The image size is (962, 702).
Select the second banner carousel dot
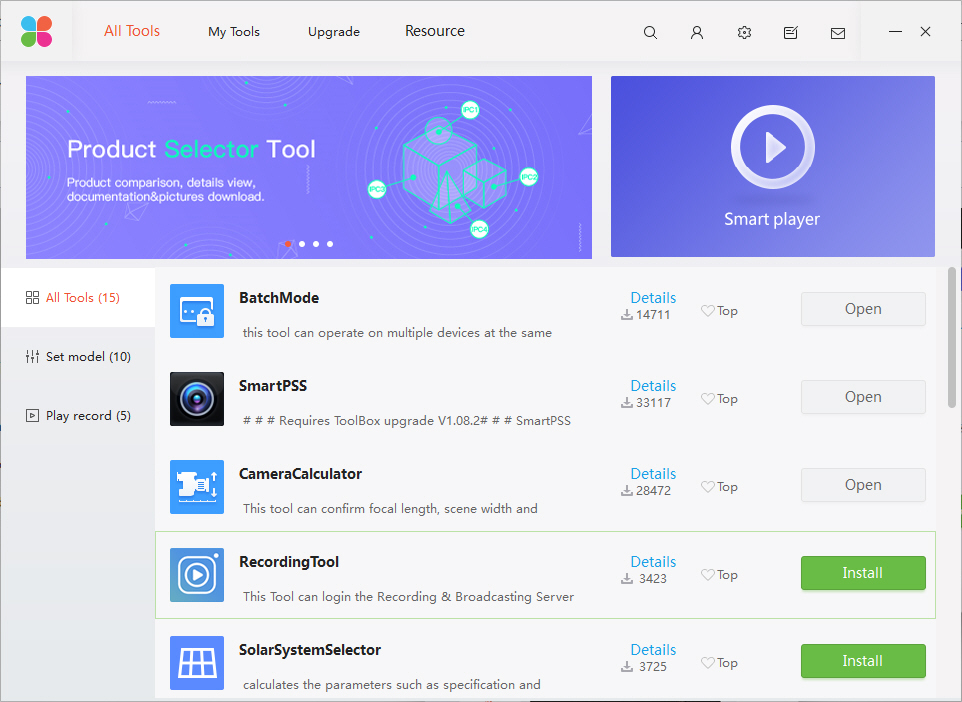point(302,244)
